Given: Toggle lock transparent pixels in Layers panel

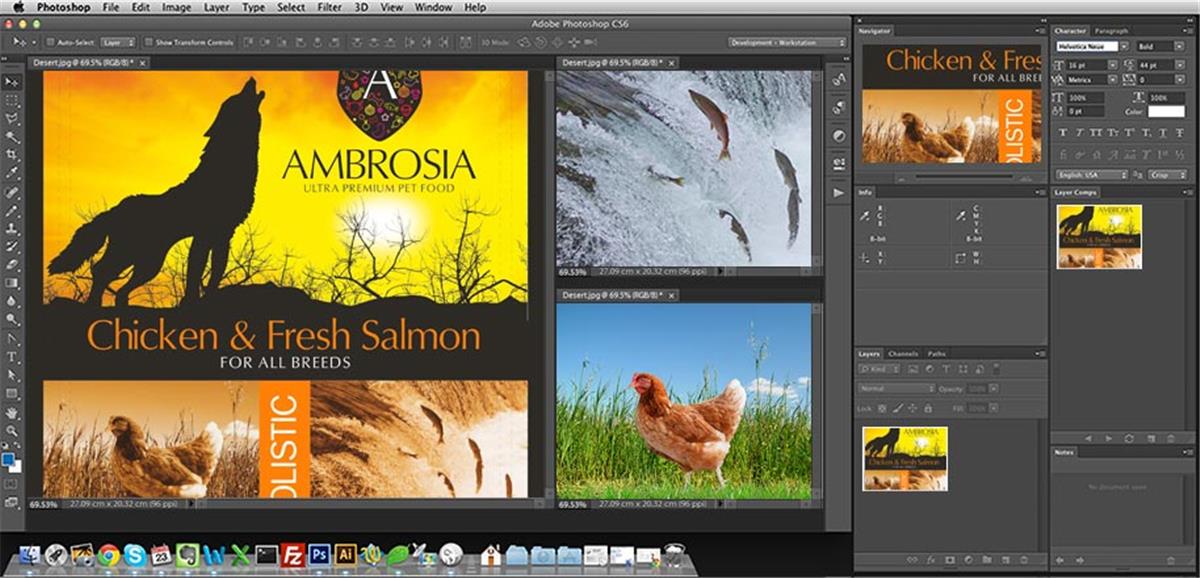Looking at the screenshot, I should [x=882, y=408].
